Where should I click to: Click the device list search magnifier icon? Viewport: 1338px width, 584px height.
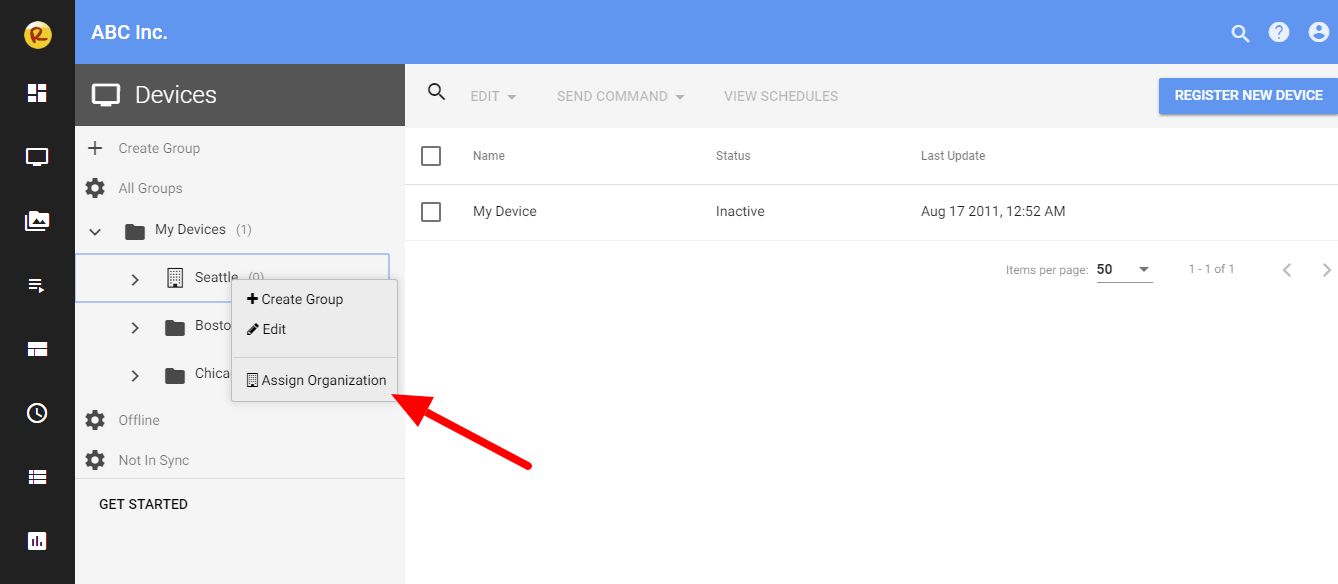coord(436,92)
